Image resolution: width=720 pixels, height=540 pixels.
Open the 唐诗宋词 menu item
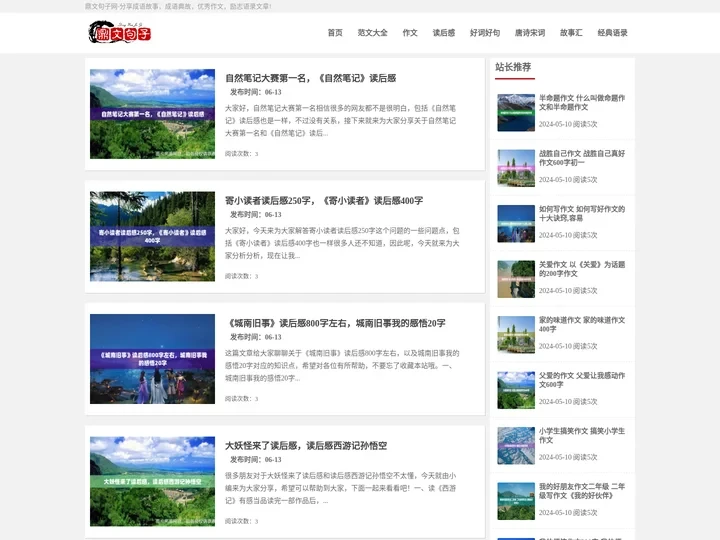pos(530,33)
